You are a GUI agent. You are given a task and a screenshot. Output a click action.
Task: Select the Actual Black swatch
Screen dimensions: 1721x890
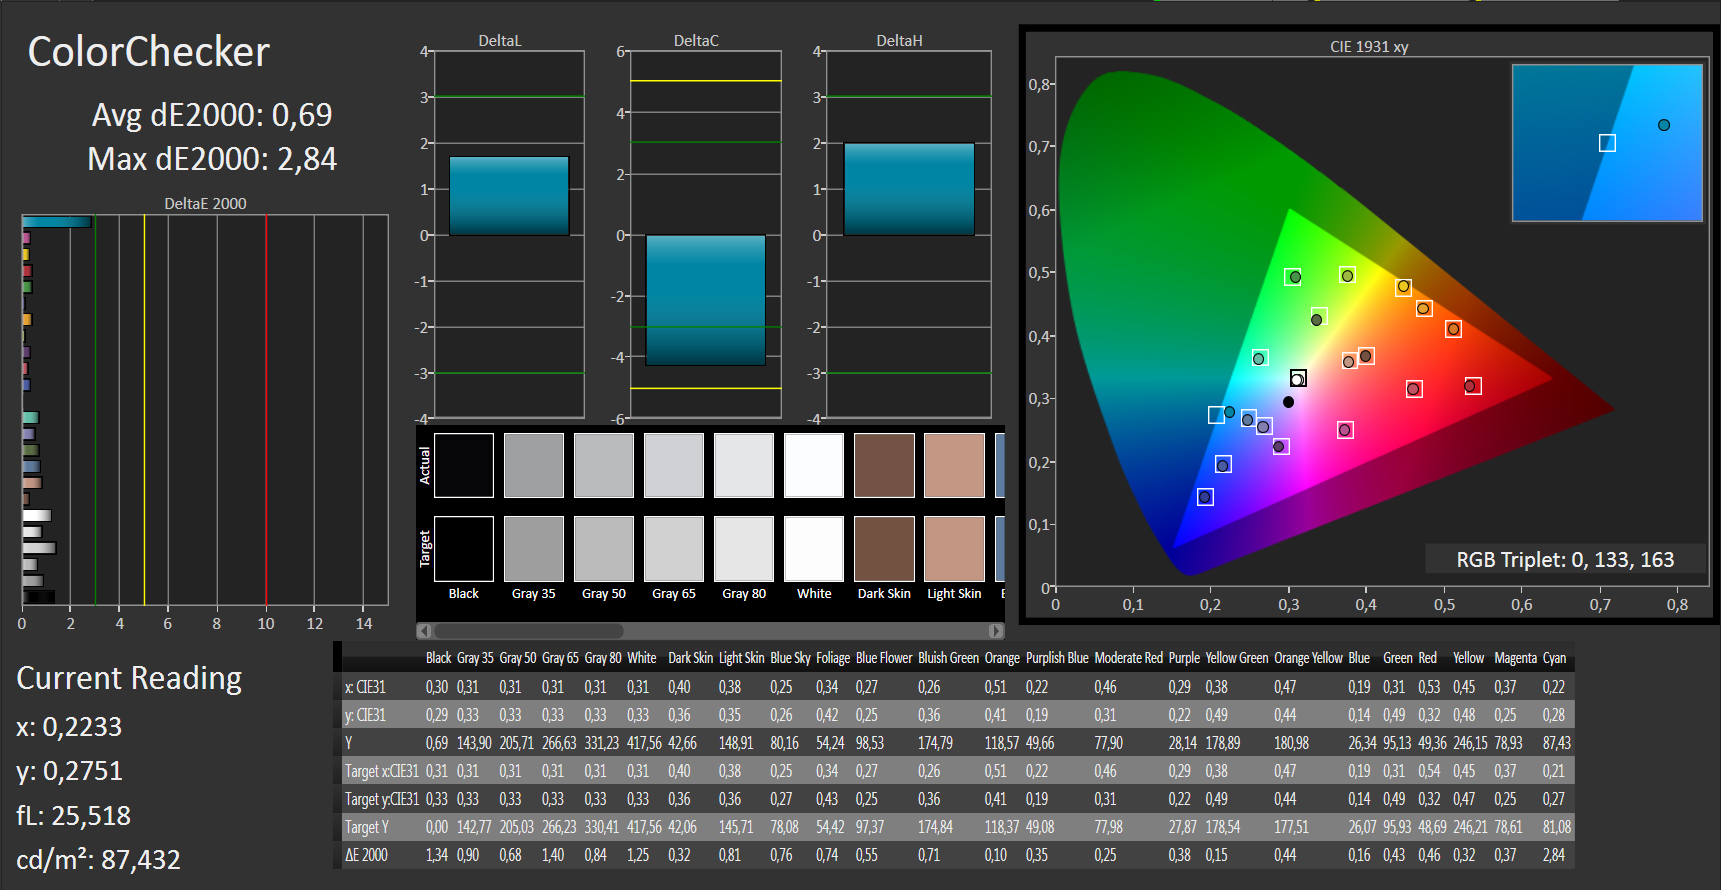coord(464,465)
